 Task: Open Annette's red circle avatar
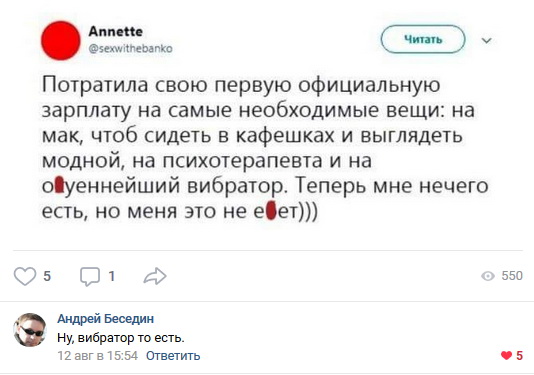[61, 41]
